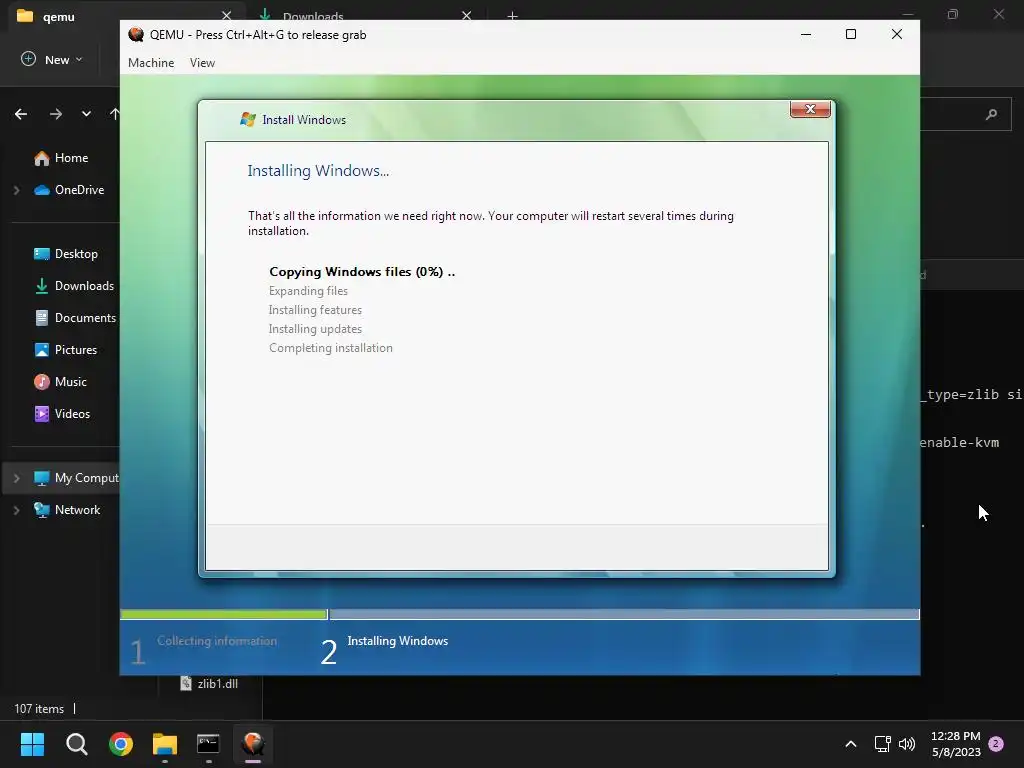Open the Windows Start menu
The height and width of the screenshot is (768, 1024).
pyautogui.click(x=32, y=744)
